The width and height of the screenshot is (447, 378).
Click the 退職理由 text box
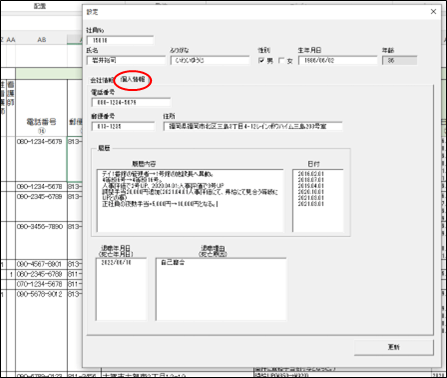[221, 289]
